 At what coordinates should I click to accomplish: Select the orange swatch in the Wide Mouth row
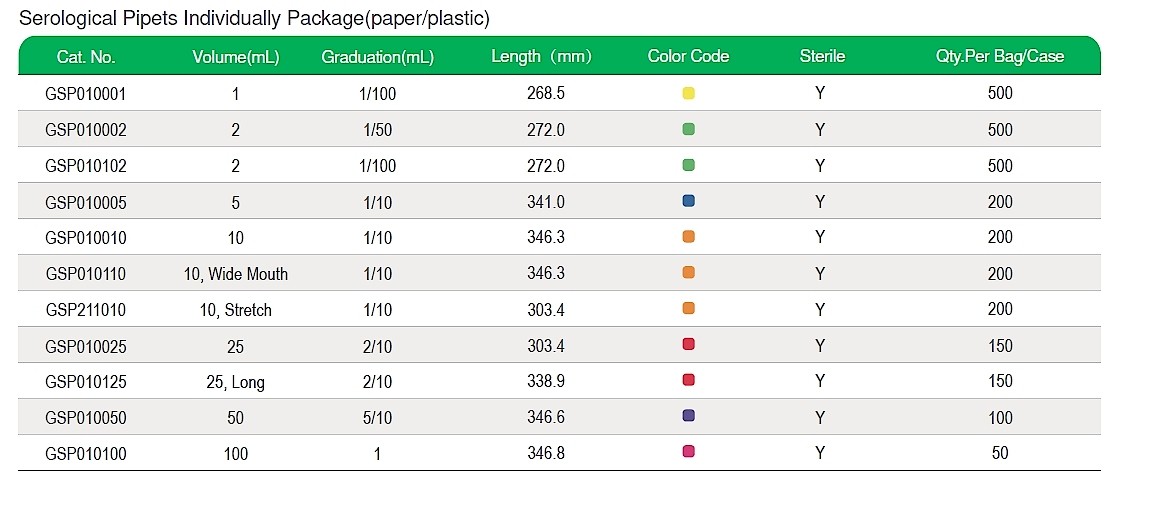[688, 273]
